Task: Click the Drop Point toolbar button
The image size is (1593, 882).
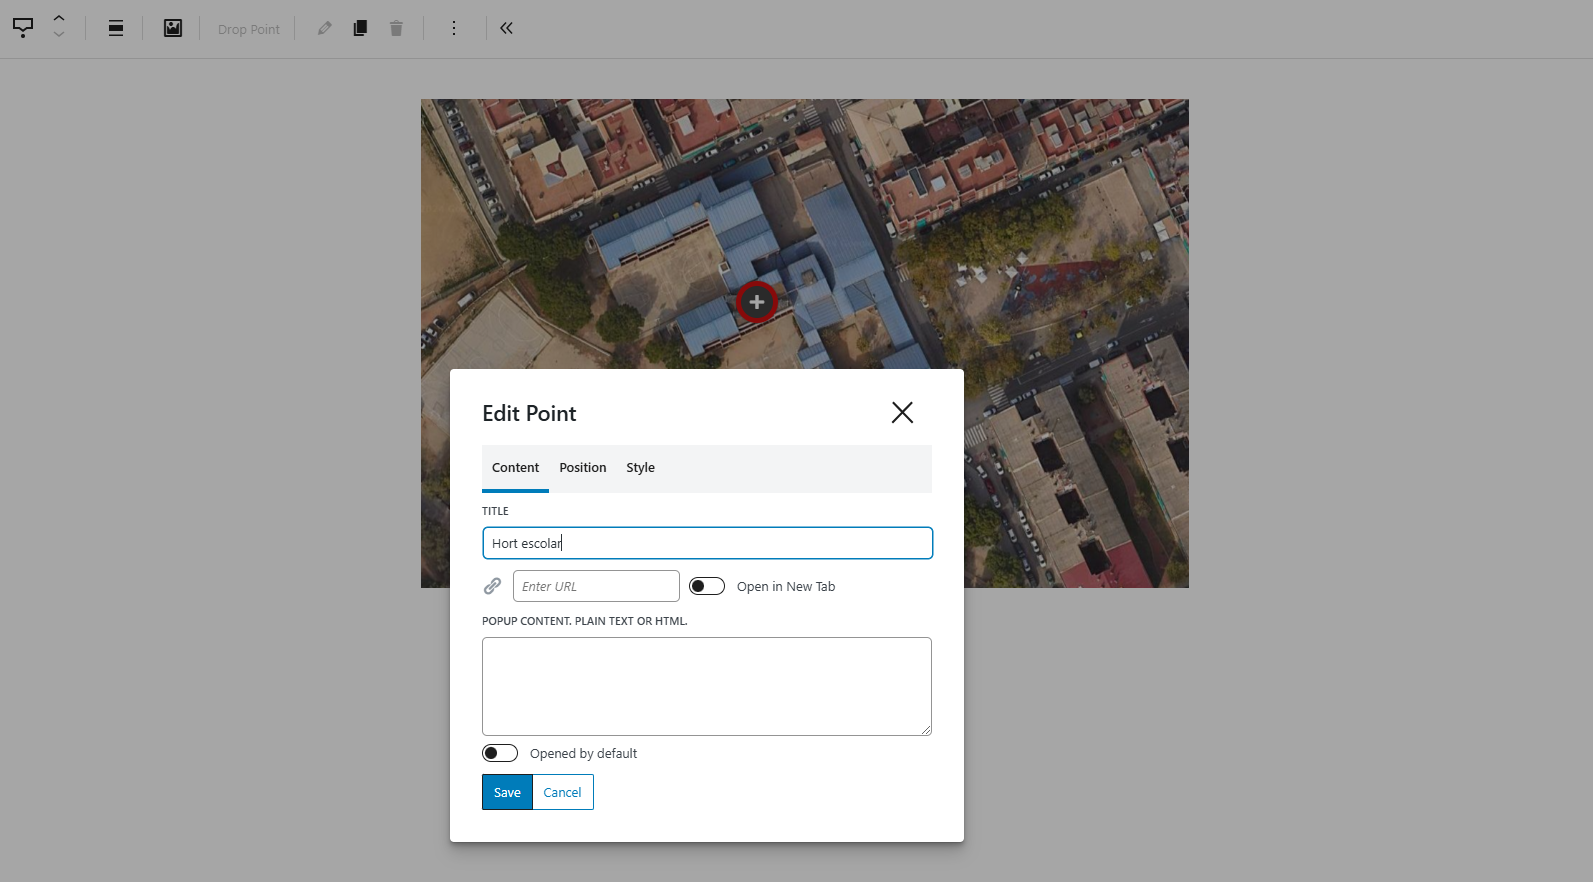Action: tap(249, 29)
